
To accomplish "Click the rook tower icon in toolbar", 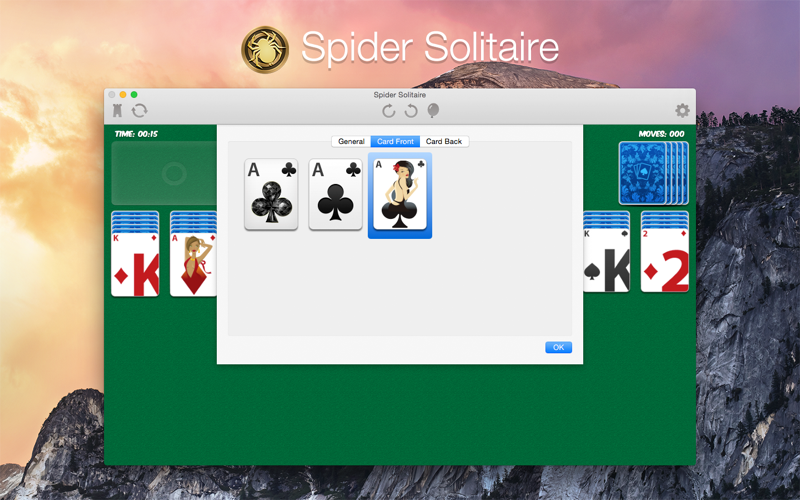I will [x=117, y=110].
